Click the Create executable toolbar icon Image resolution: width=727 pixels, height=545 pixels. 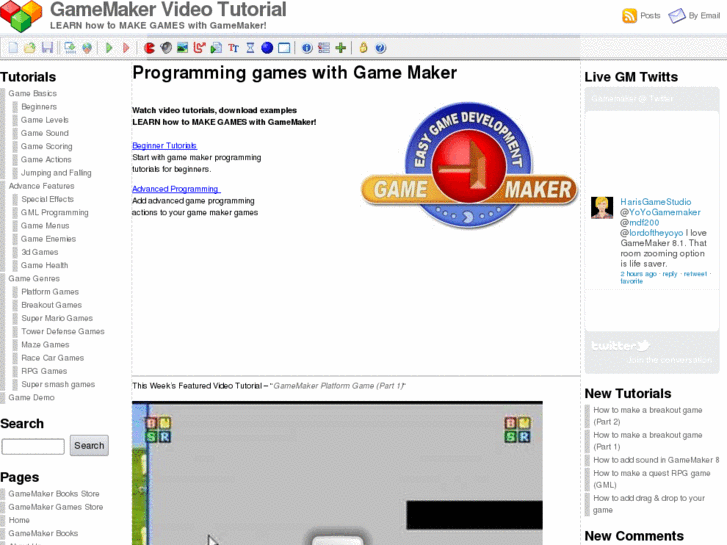70,48
